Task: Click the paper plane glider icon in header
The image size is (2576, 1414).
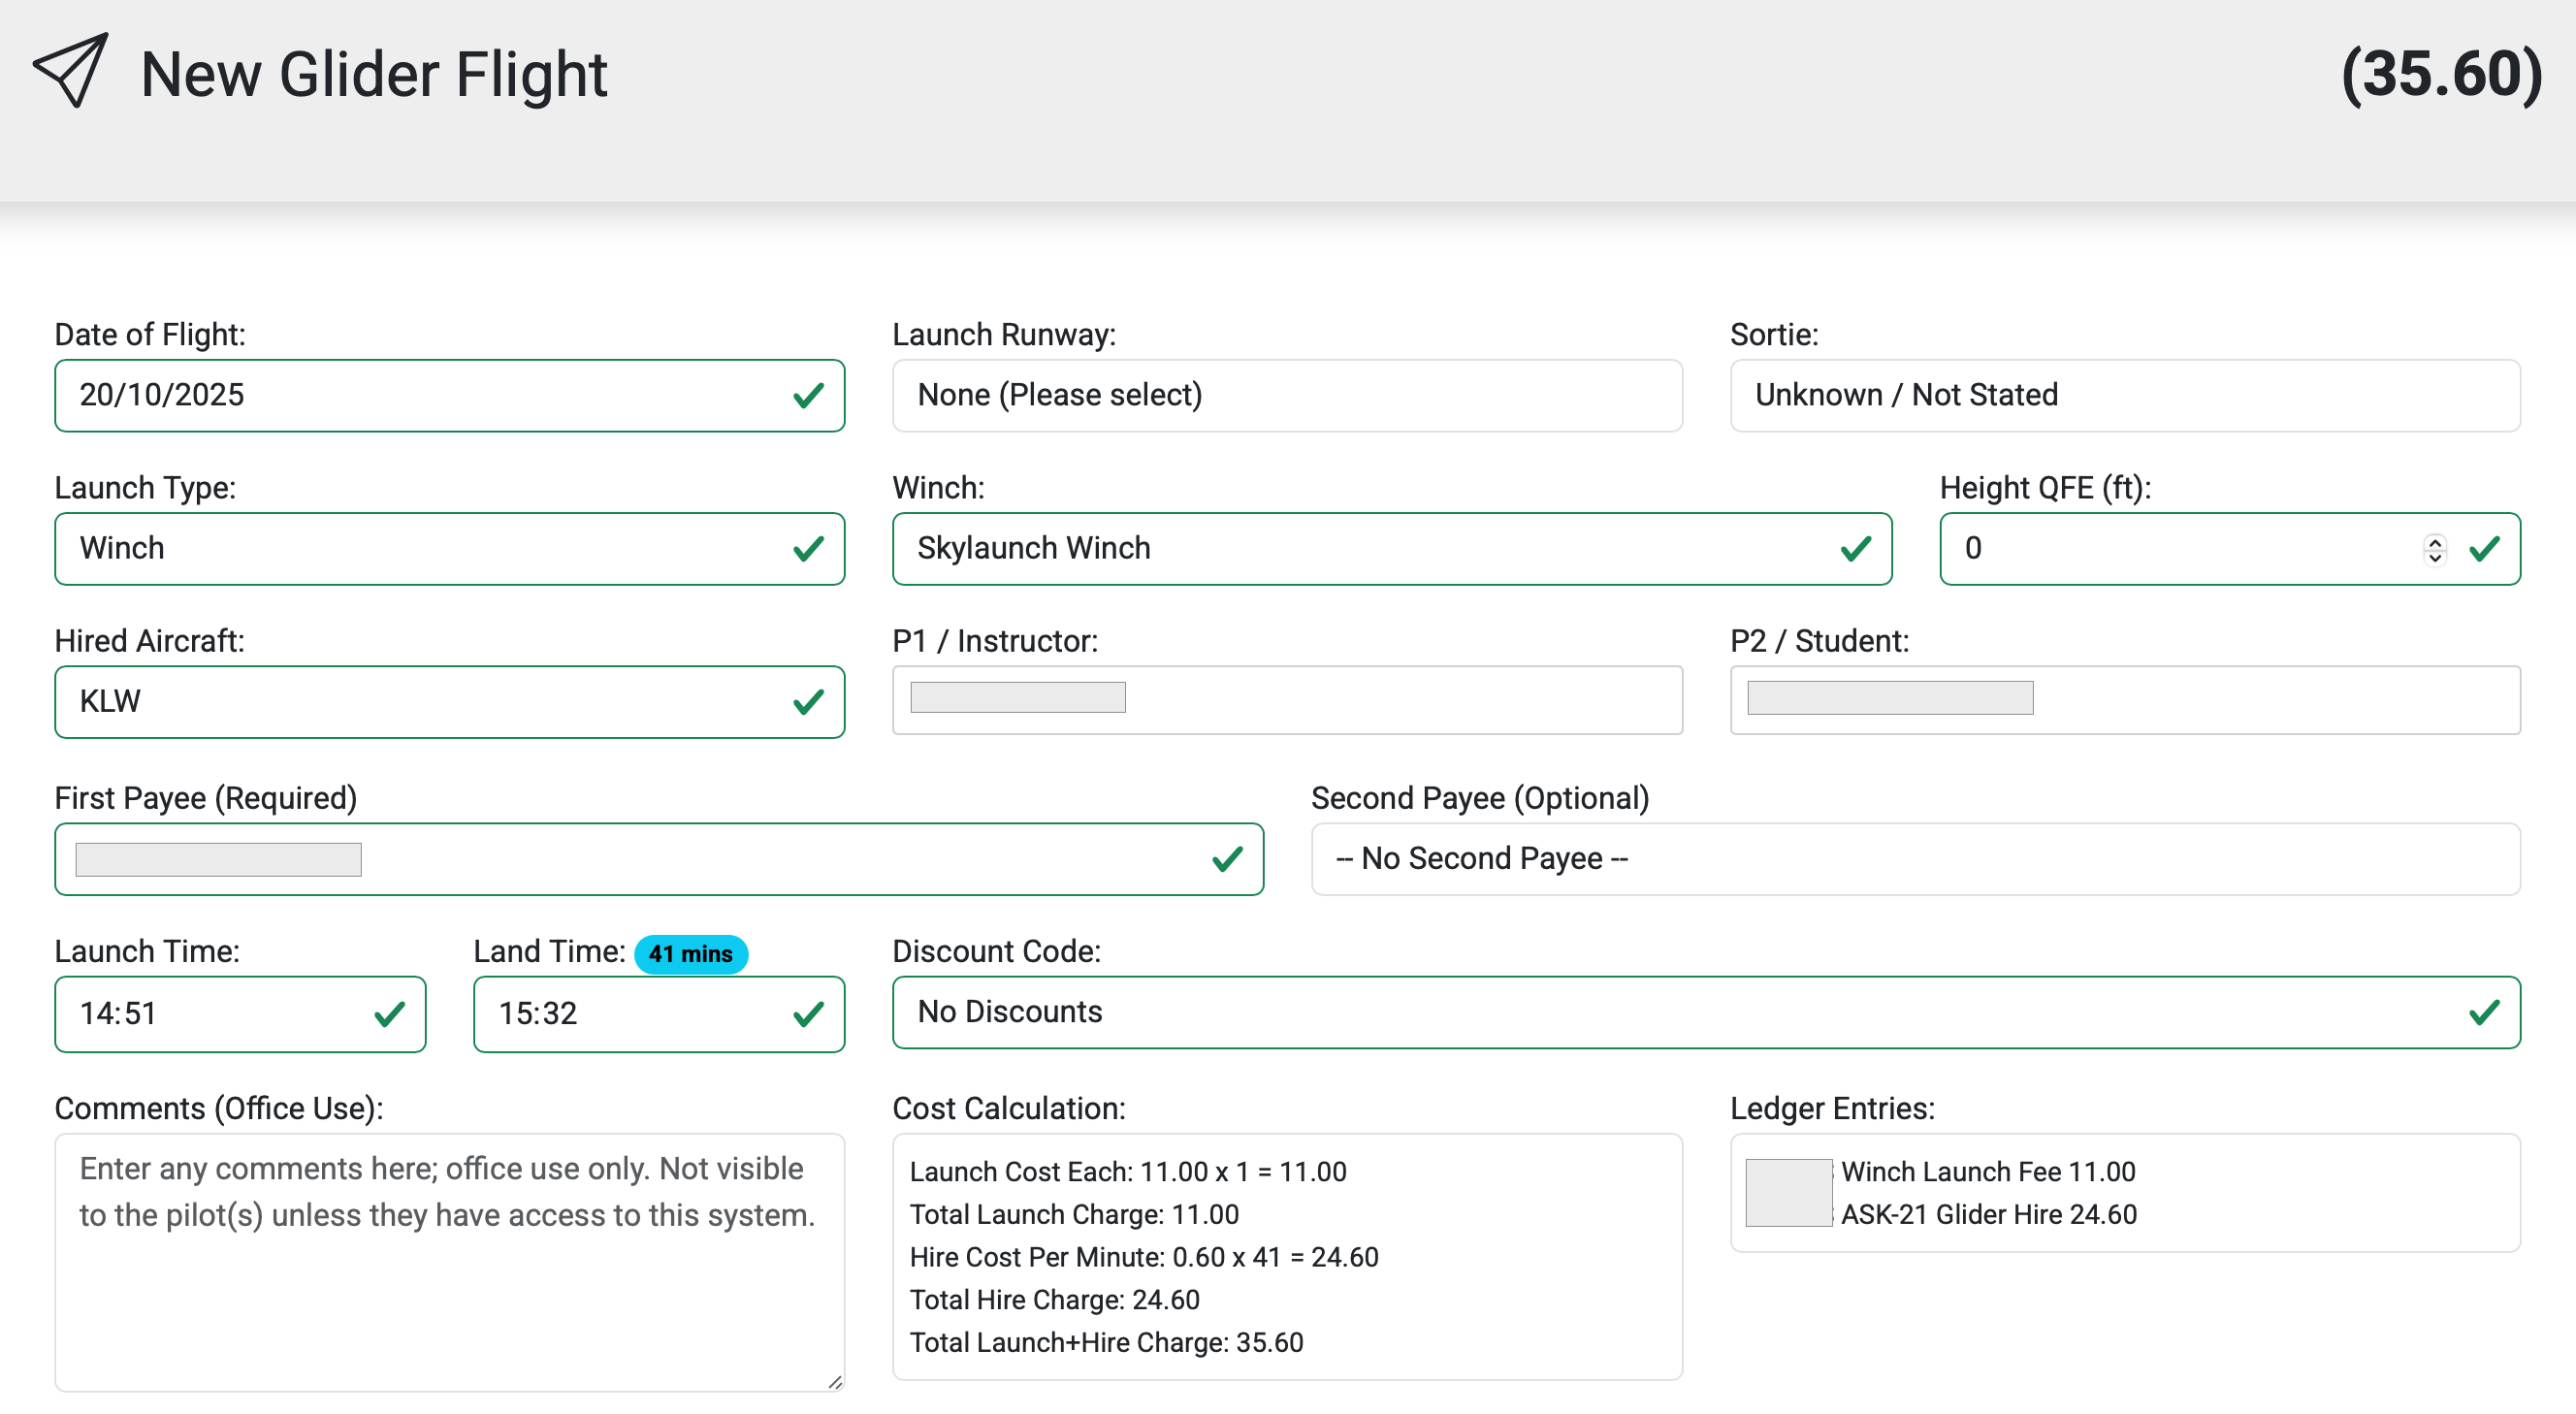Action: point(71,72)
